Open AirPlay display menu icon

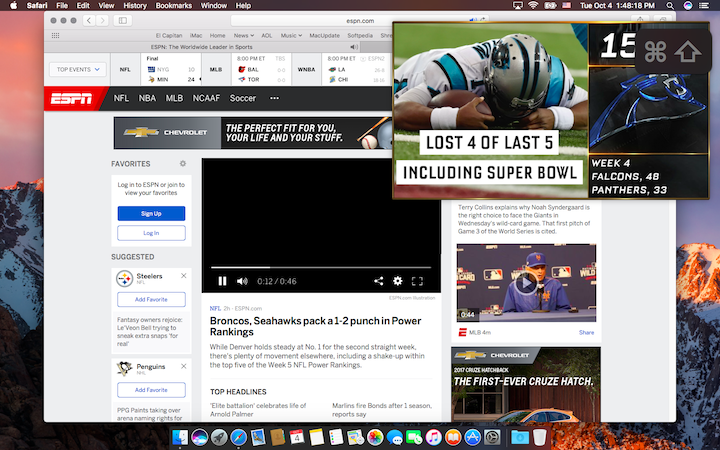518,6
